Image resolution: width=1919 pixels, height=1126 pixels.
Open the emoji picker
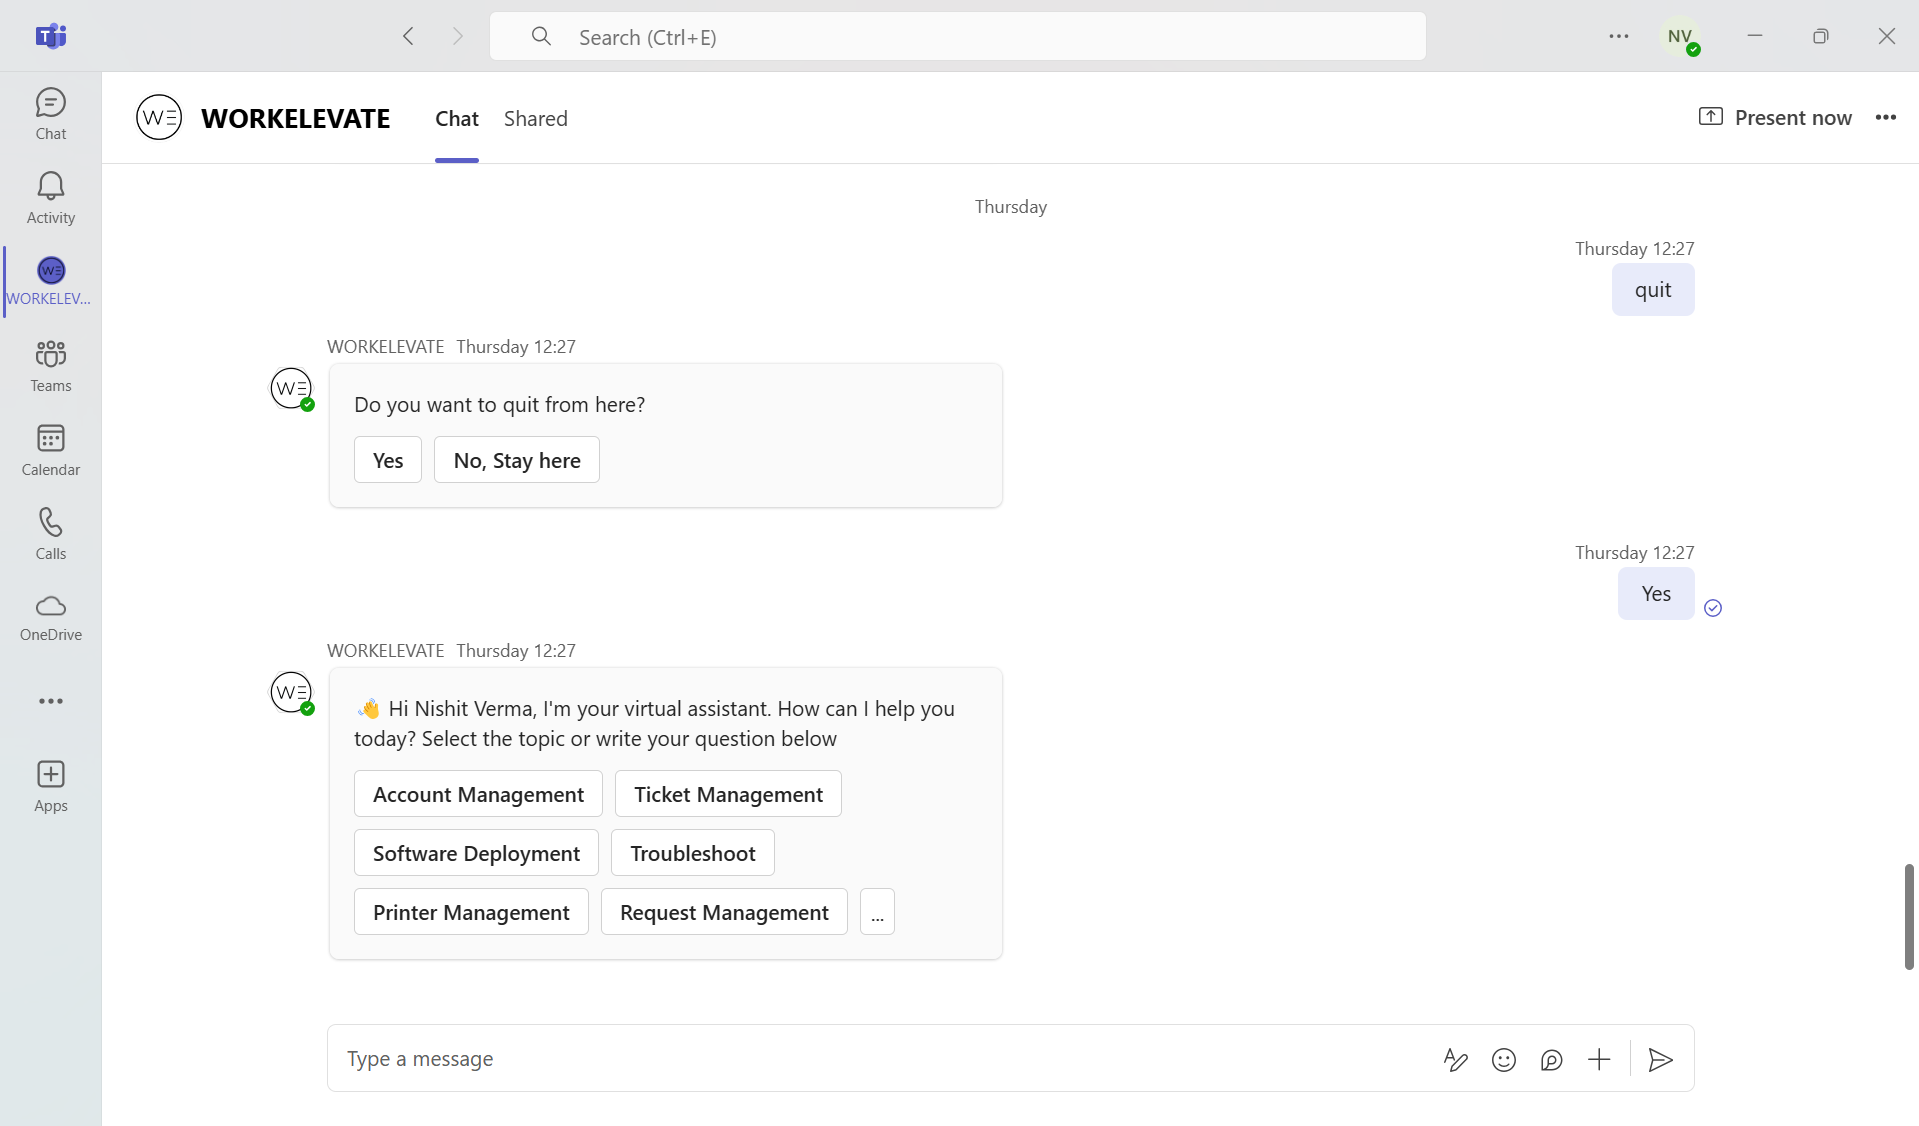[1504, 1059]
